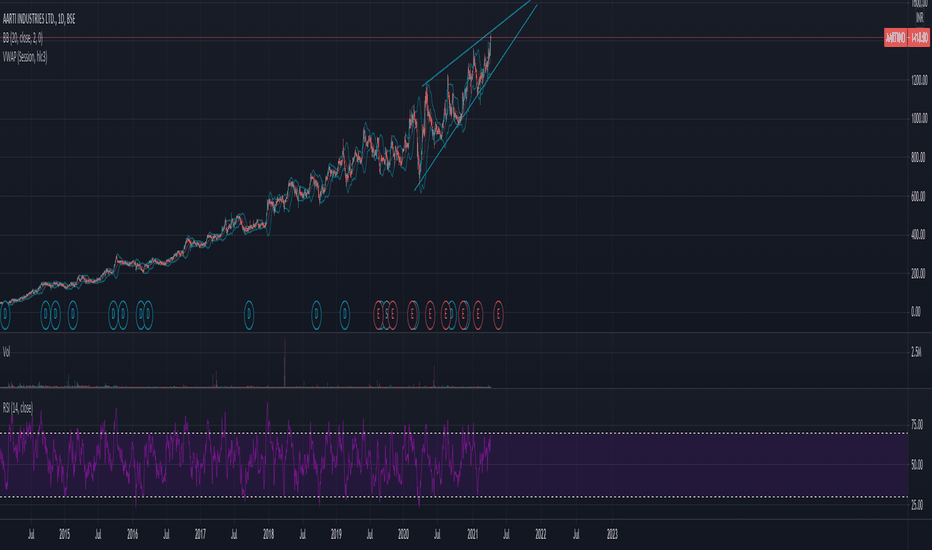Click the 800.00 price axis label
The width and height of the screenshot is (932, 550).
(x=918, y=157)
